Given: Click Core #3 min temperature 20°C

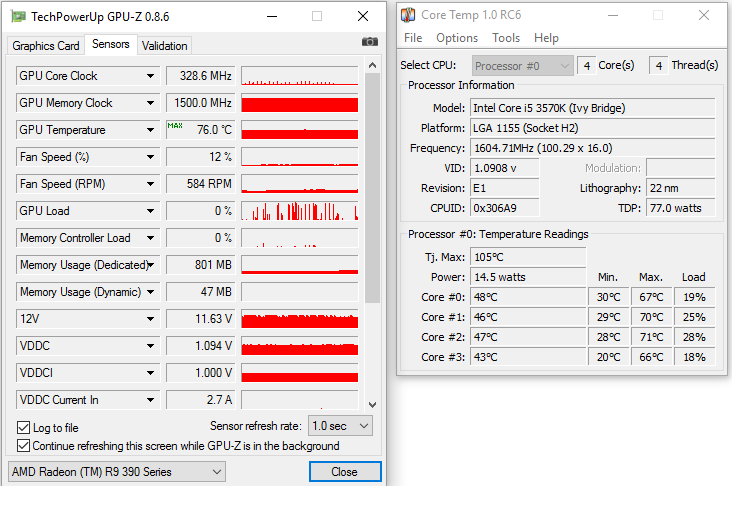Looking at the screenshot, I should [609, 357].
